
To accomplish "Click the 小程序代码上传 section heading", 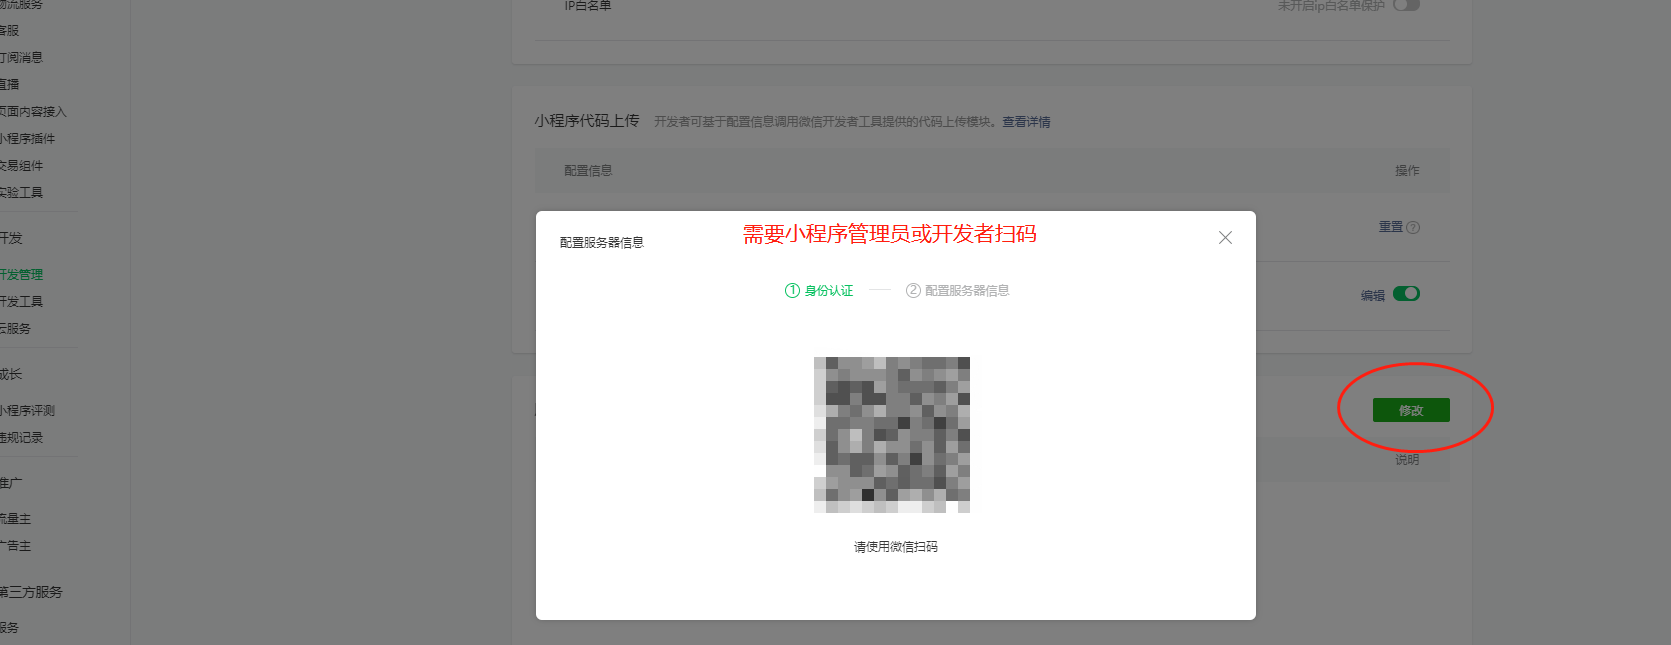I will (x=586, y=121).
